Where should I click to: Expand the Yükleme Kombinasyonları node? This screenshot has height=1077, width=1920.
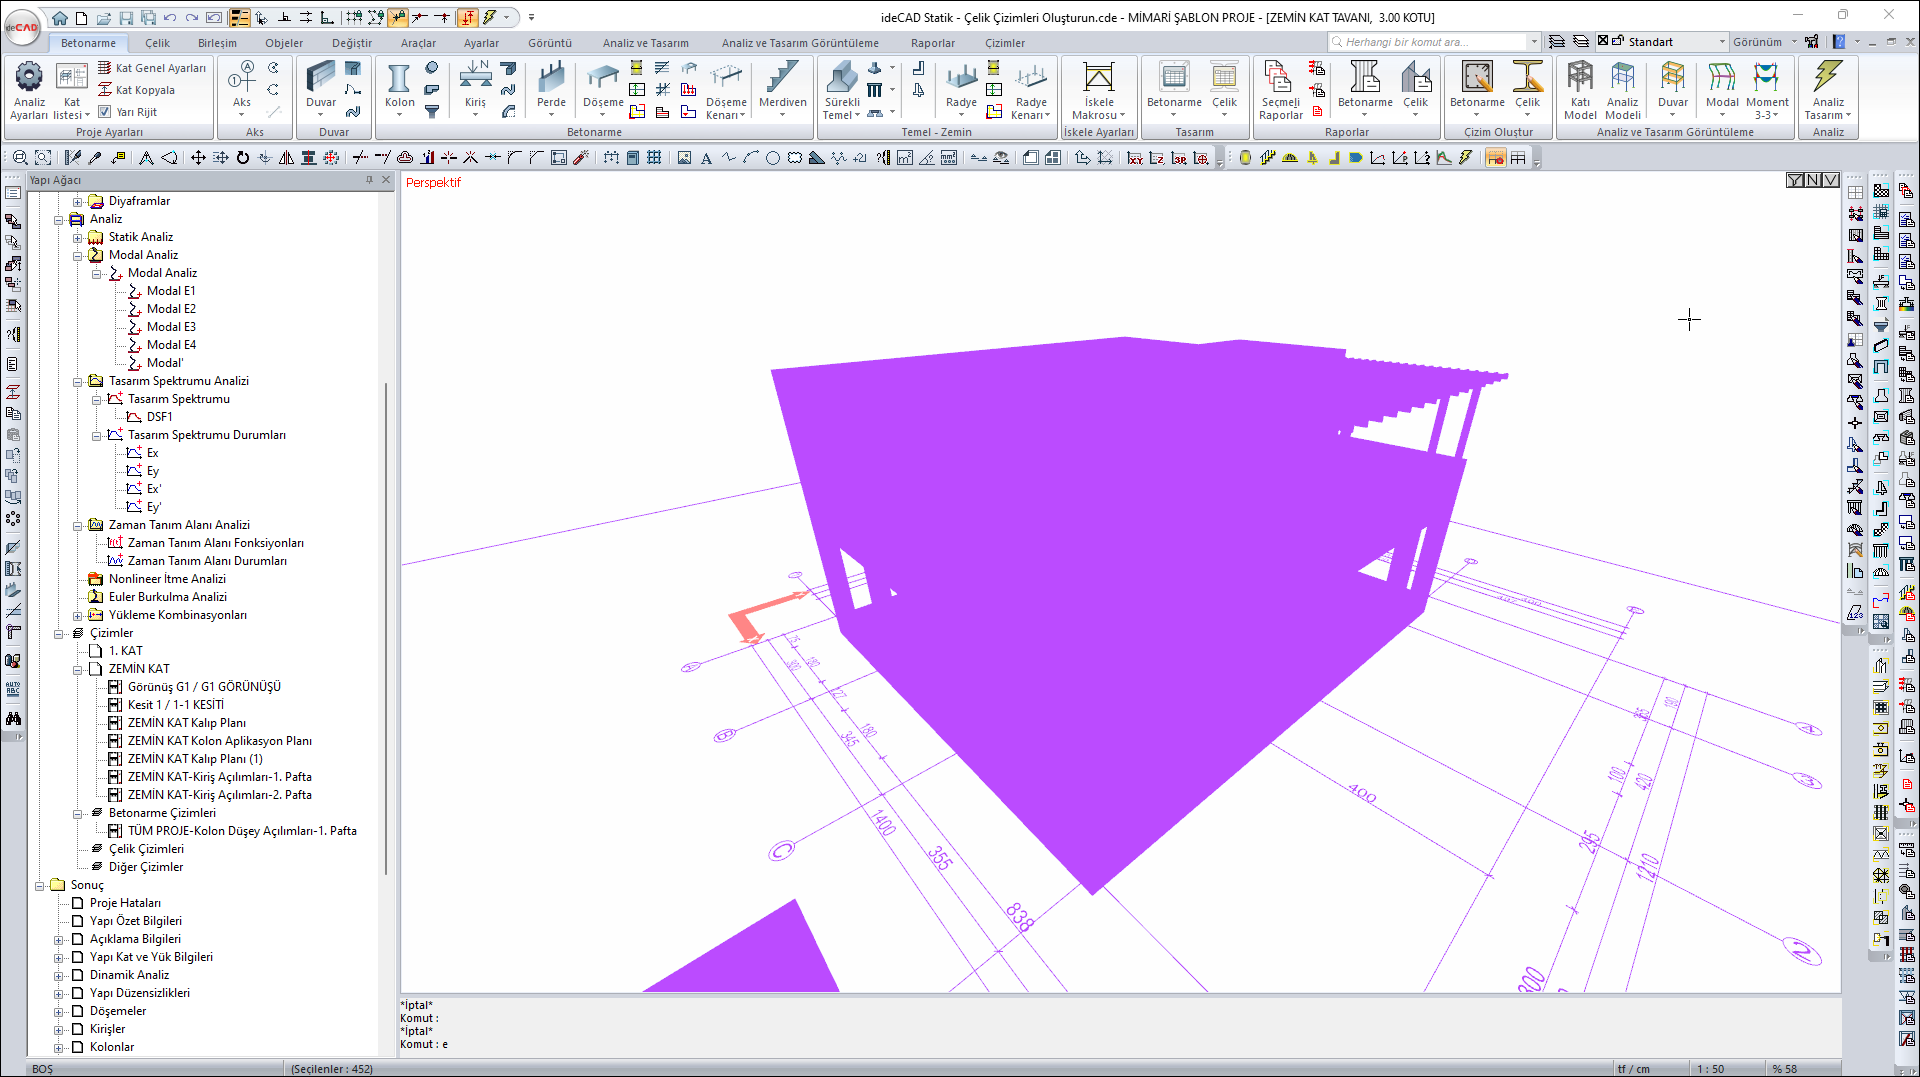[x=78, y=615]
